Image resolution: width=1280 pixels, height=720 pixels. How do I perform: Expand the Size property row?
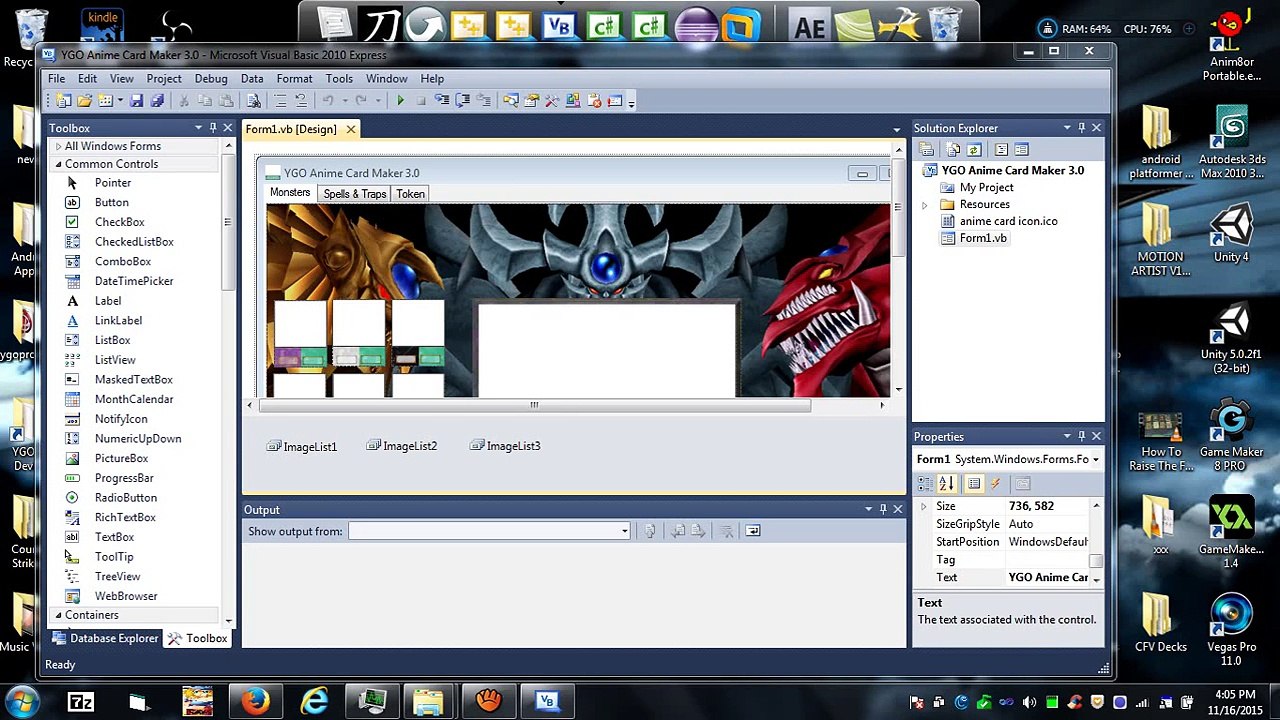point(924,507)
